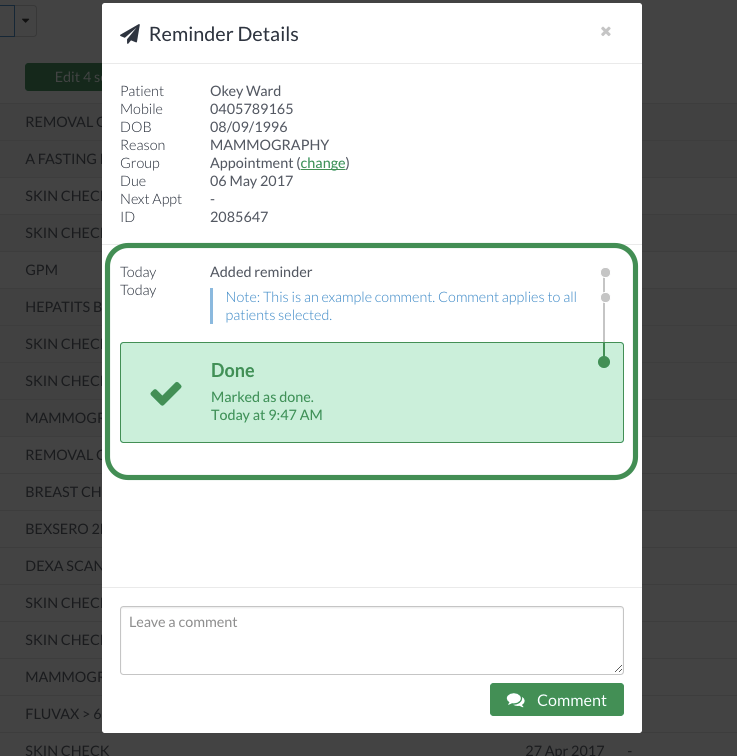Select the FLUVAX reminder row

tap(51, 714)
